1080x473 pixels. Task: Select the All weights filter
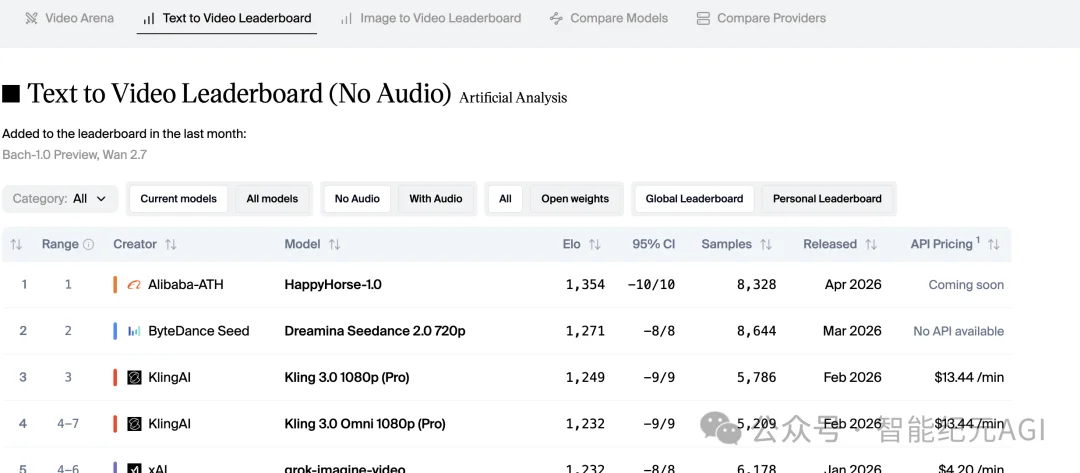tap(505, 199)
